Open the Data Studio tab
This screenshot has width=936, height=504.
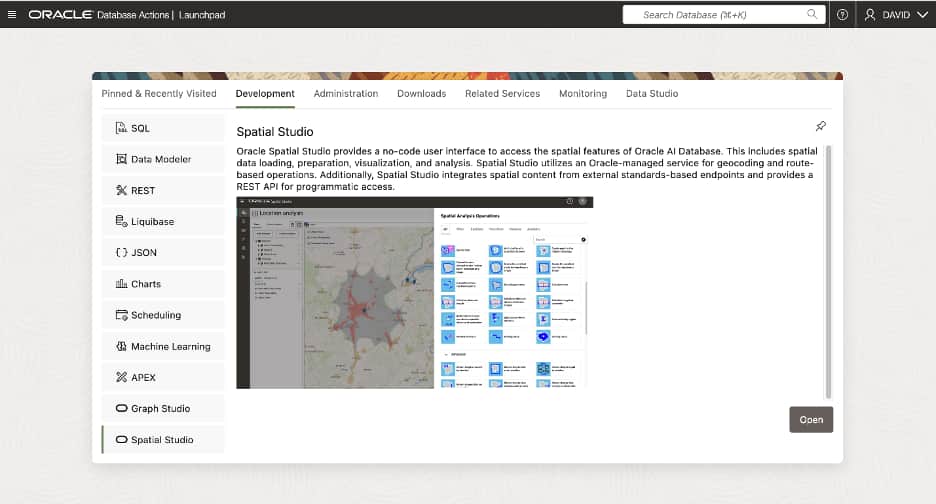(652, 93)
